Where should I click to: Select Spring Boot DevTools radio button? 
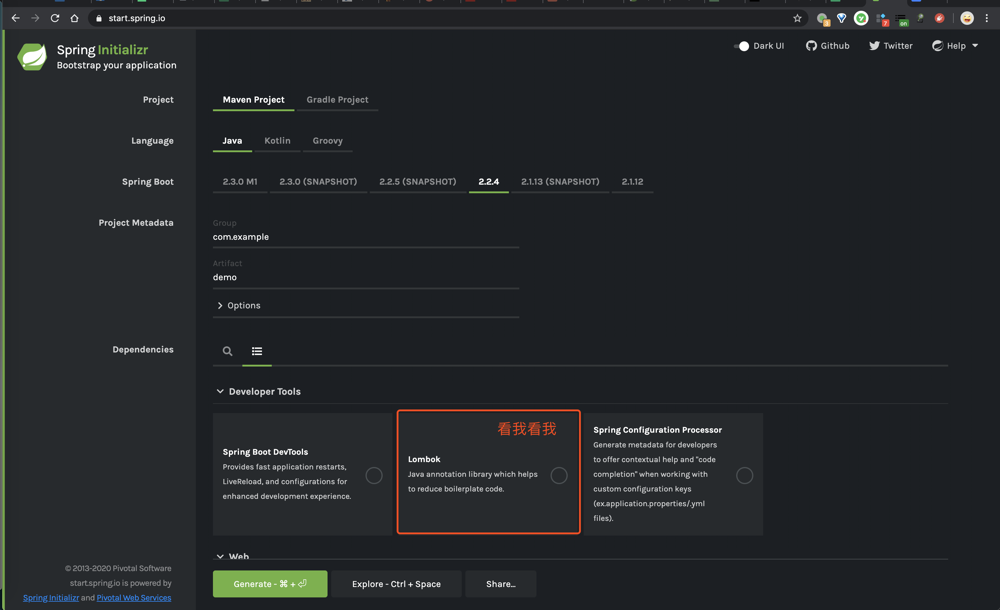[x=374, y=476]
